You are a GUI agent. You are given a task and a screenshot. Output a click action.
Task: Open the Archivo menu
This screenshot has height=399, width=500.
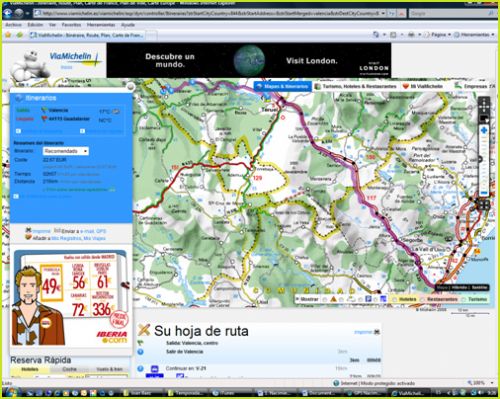point(14,25)
